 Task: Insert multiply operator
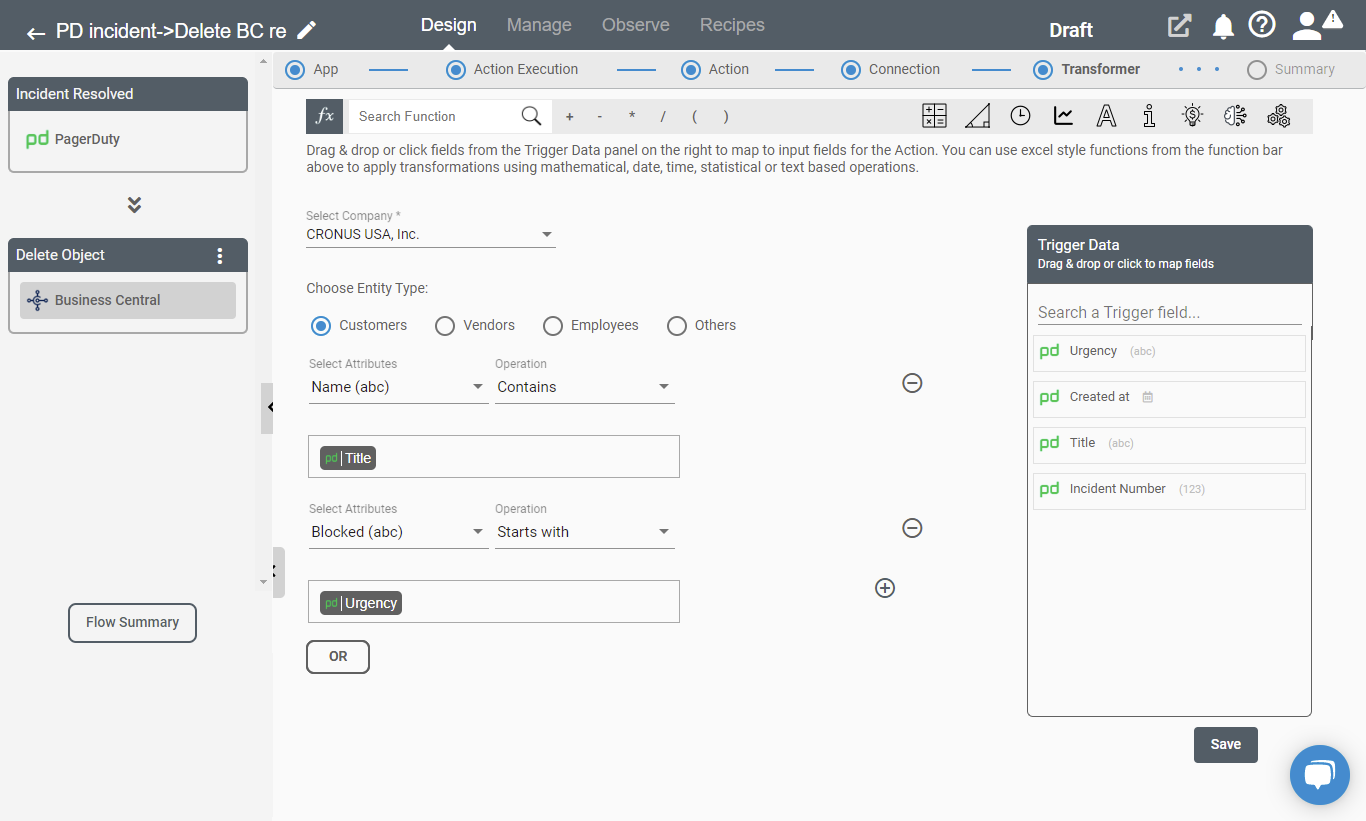632,117
